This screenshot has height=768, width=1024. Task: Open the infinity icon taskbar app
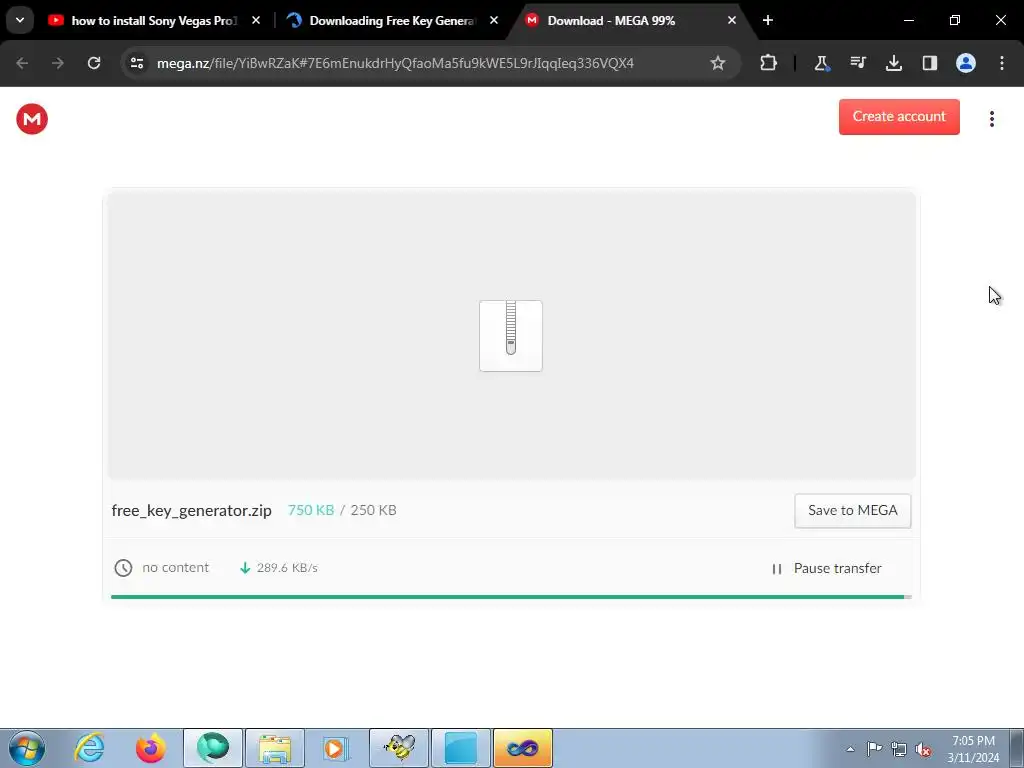[522, 748]
